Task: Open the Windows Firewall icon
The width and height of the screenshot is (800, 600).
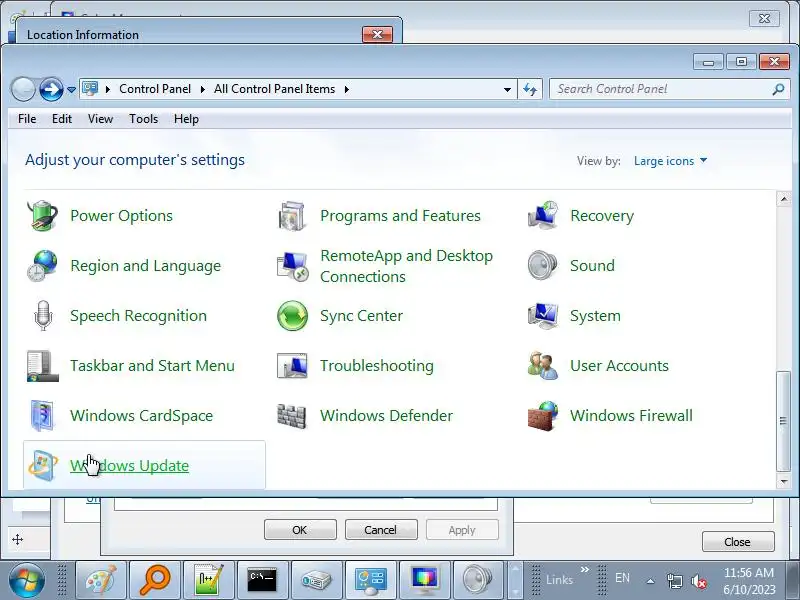Action: coord(542,416)
